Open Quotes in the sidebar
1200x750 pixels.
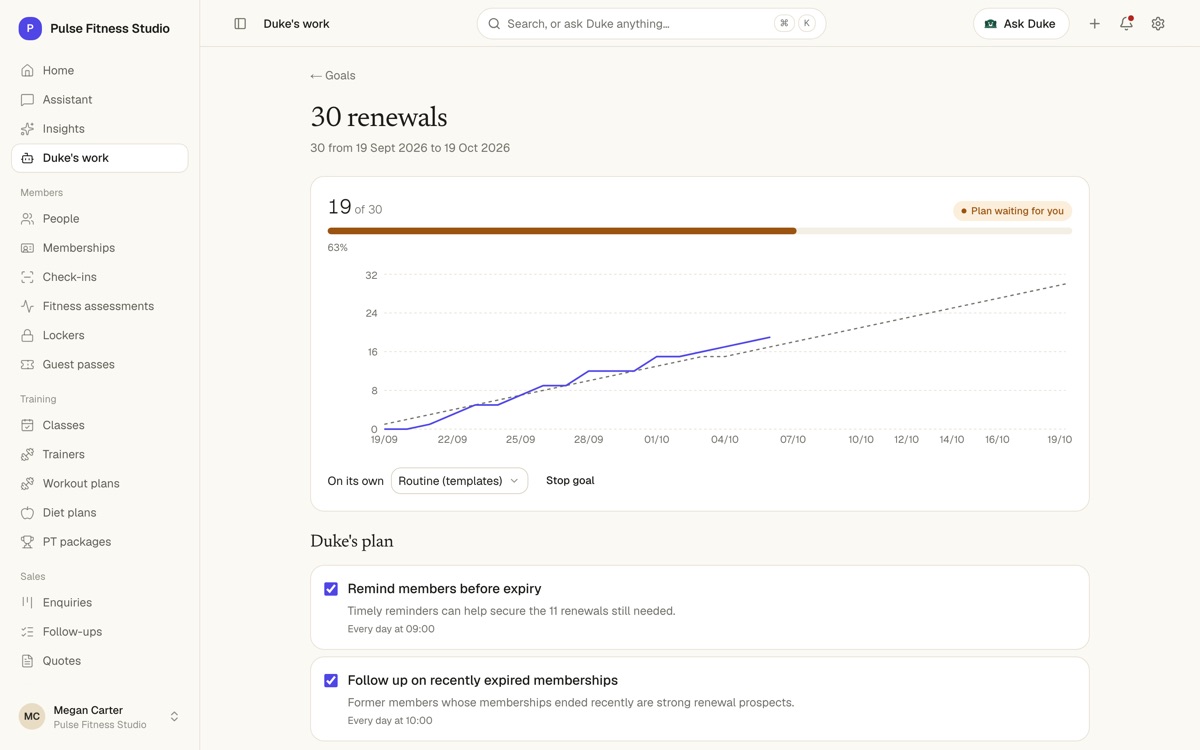(x=99, y=661)
